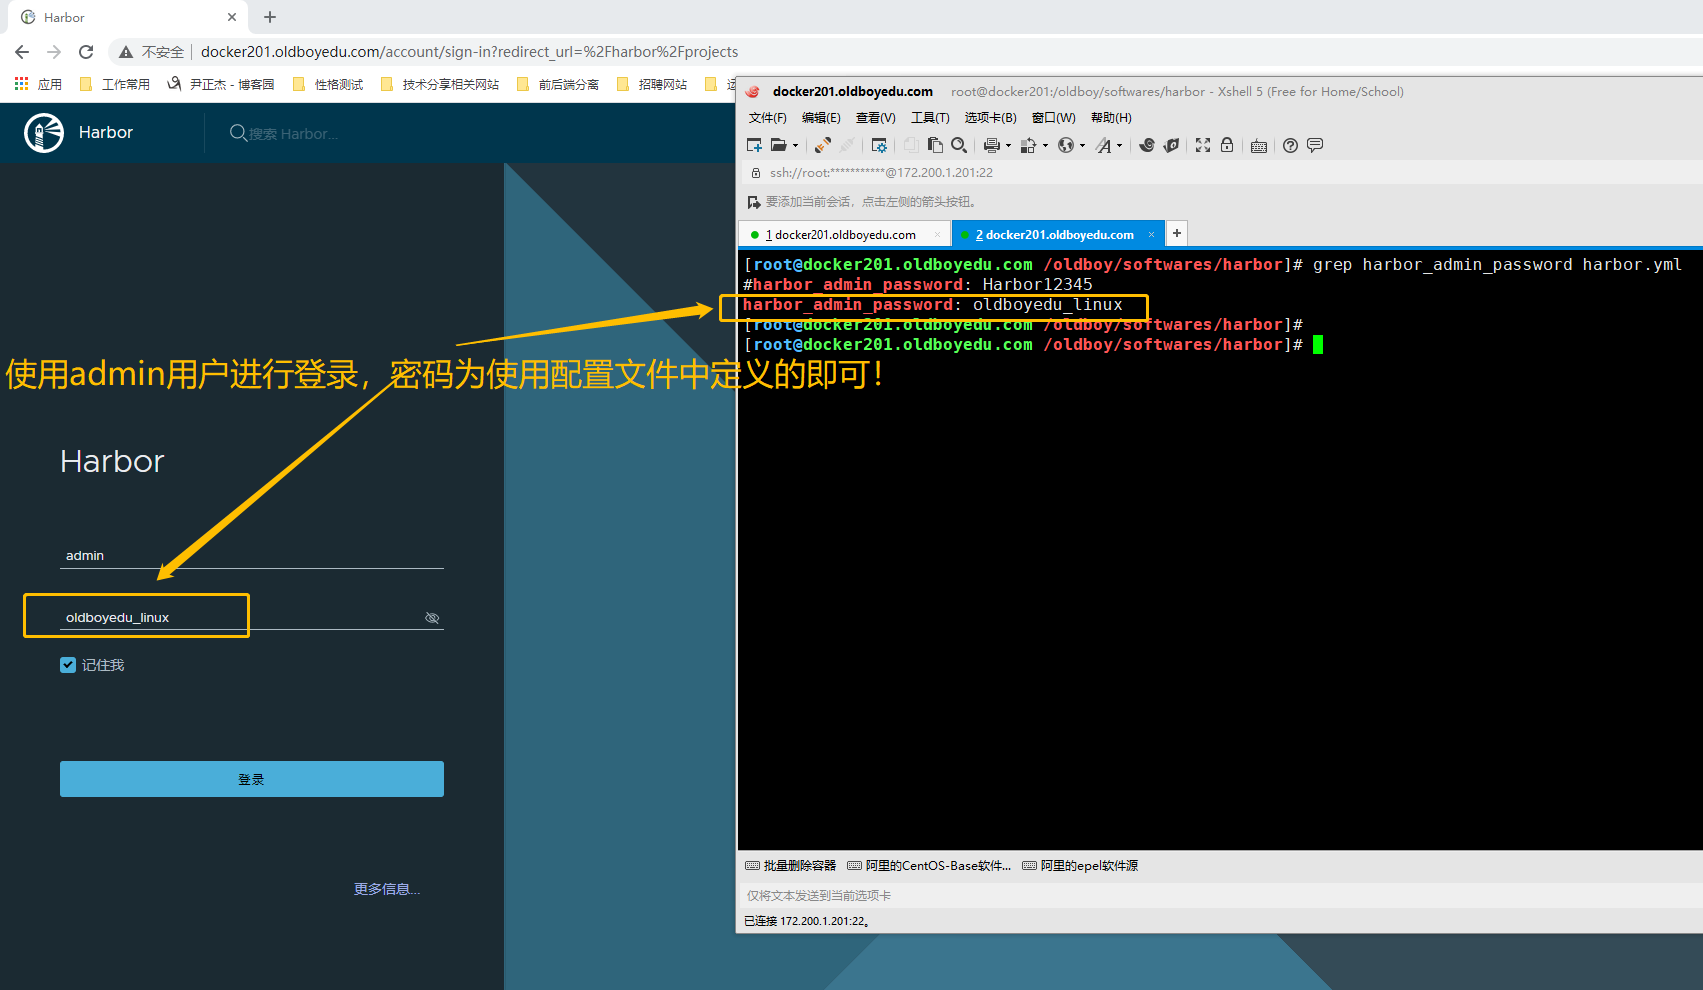The height and width of the screenshot is (990, 1703).
Task: Click the new session icon in Xshell toolbar
Action: [x=754, y=145]
